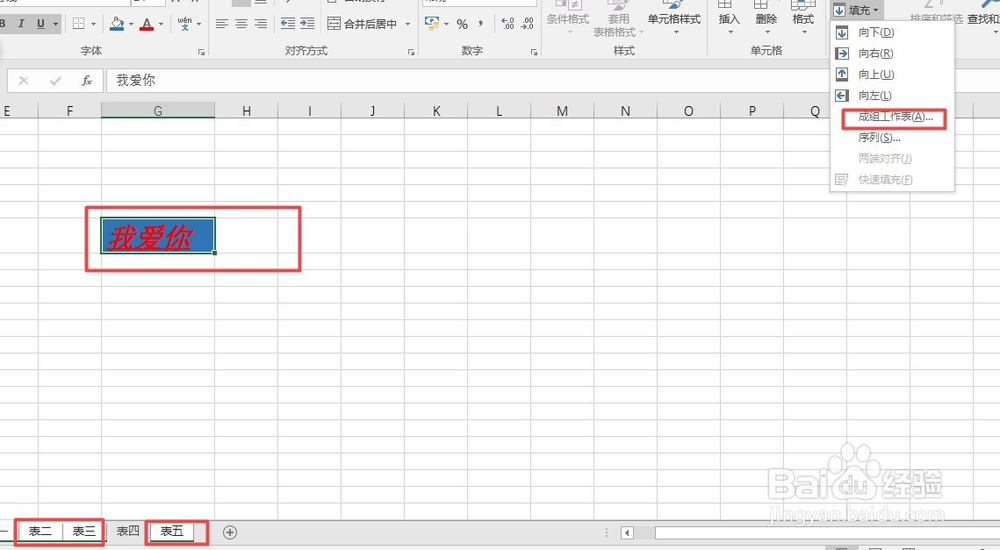Align text right
Viewport: 1000px width, 550px height.
[x=260, y=24]
